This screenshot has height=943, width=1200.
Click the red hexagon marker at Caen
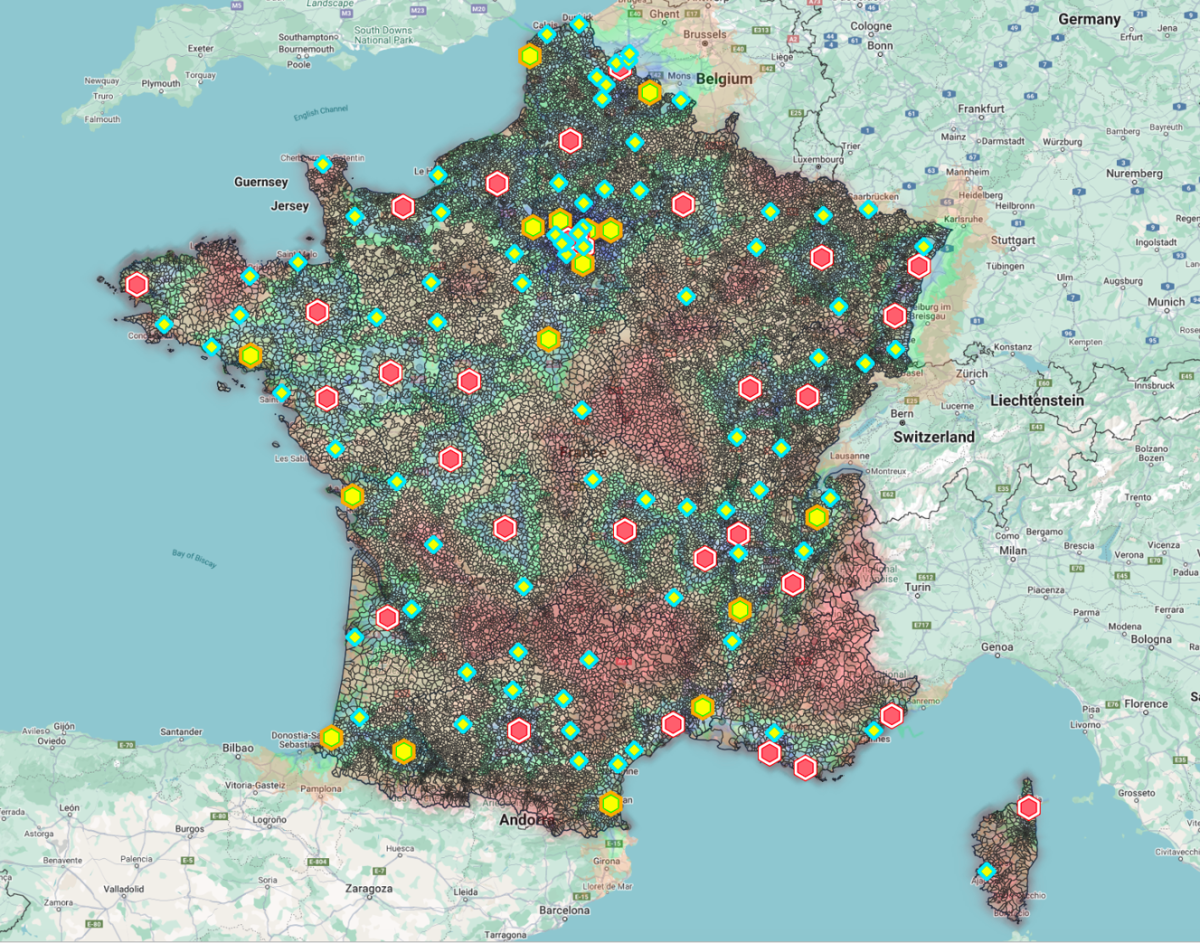403,207
